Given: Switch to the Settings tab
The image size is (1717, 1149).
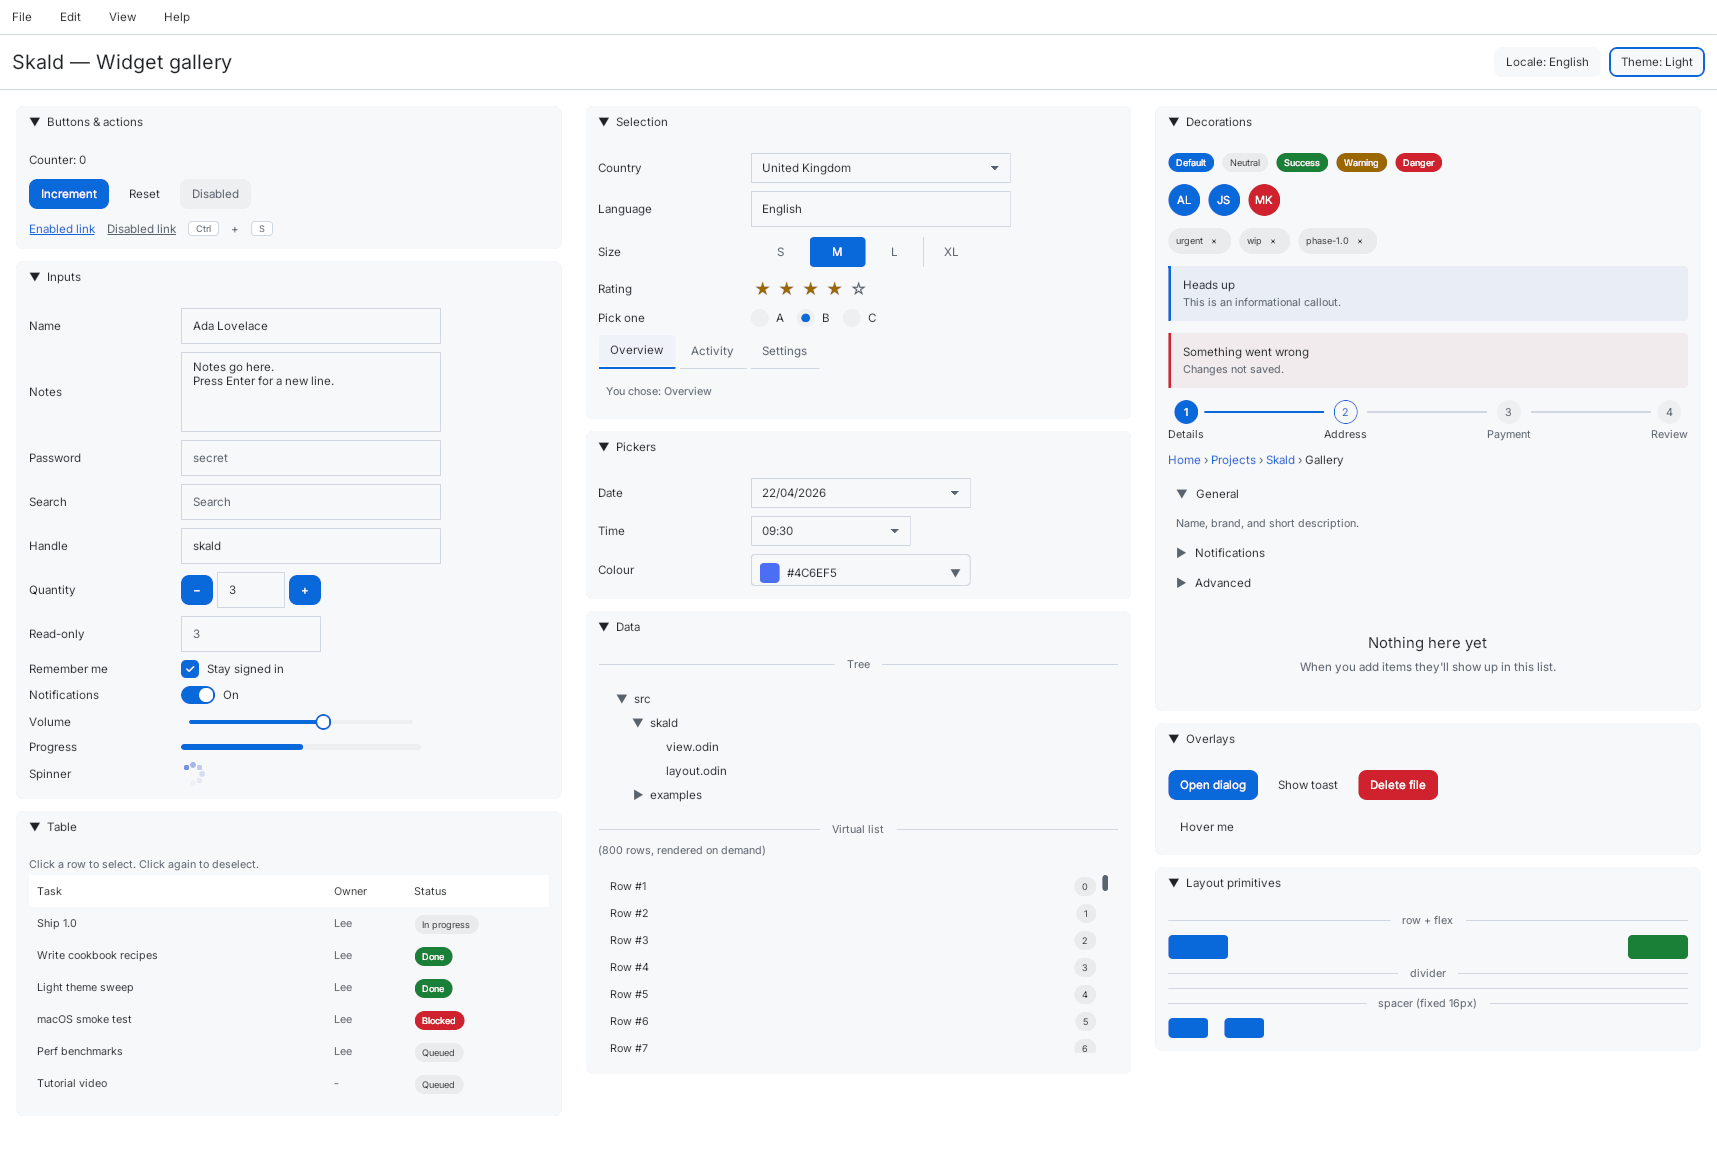Looking at the screenshot, I should pyautogui.click(x=784, y=351).
